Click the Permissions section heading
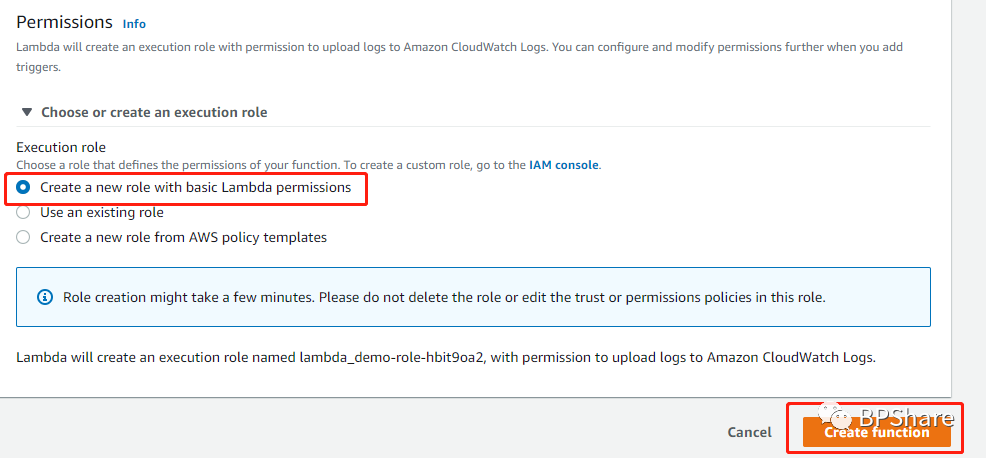 64,22
